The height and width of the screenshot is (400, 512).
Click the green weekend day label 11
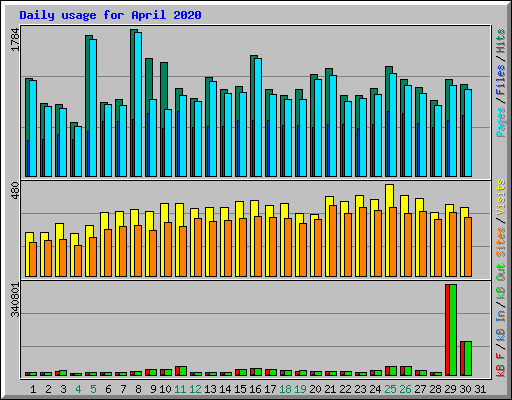tap(180, 389)
